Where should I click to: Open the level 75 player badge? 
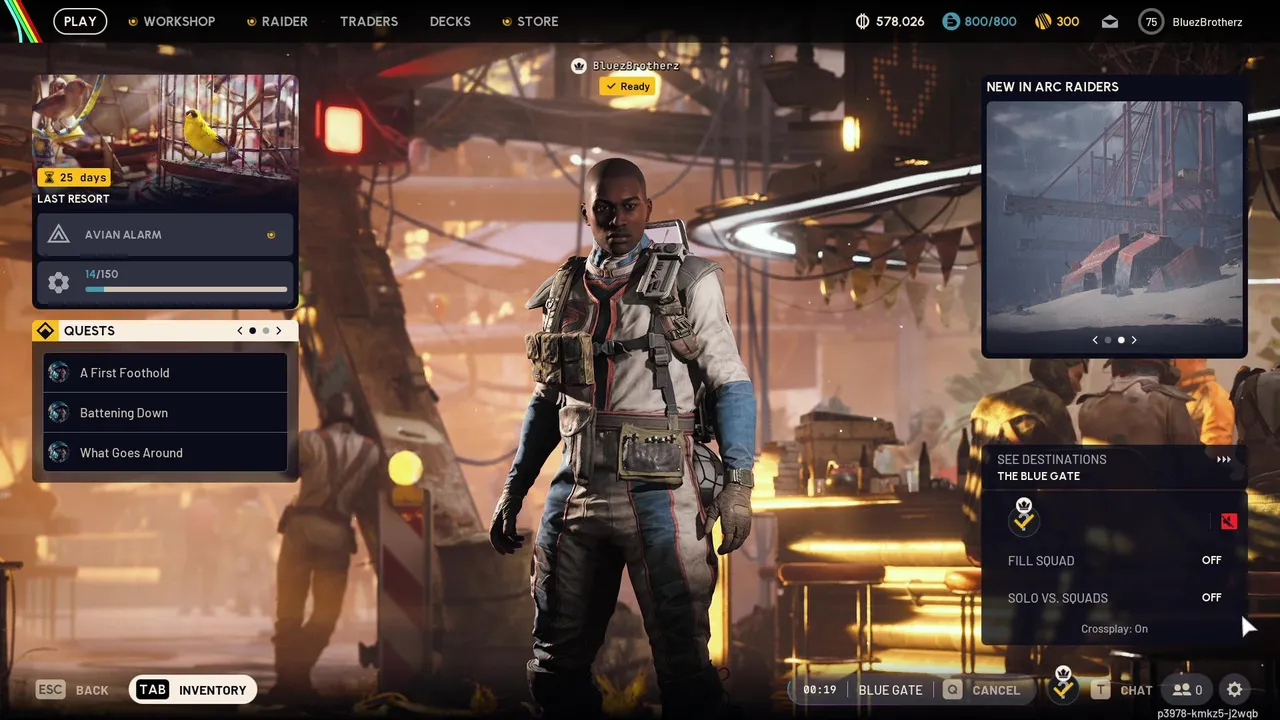(x=1151, y=21)
